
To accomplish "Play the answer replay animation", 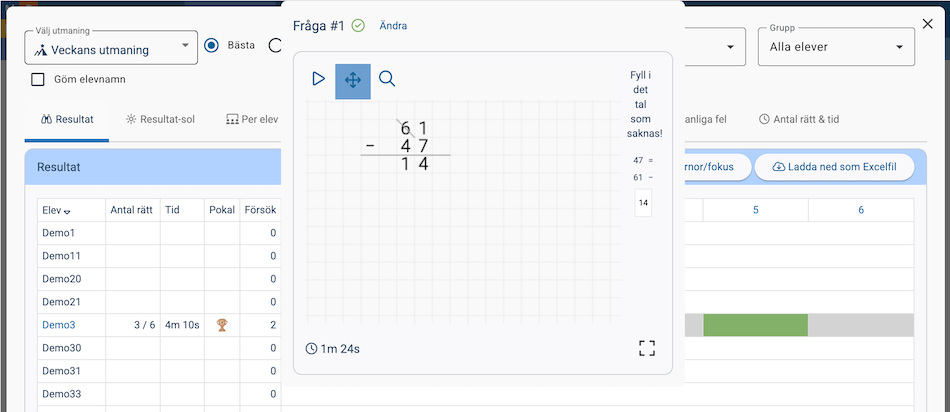I will (x=318, y=79).
